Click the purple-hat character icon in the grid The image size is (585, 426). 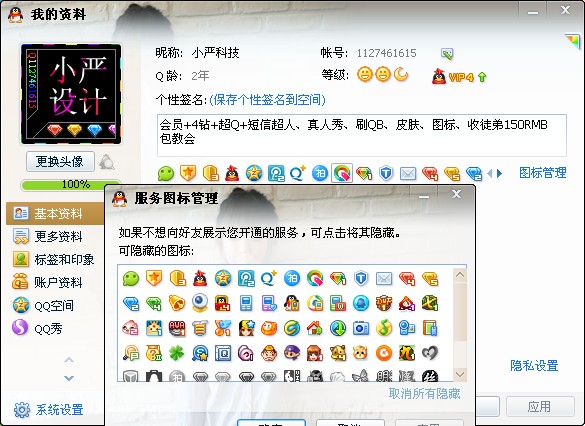292,353
